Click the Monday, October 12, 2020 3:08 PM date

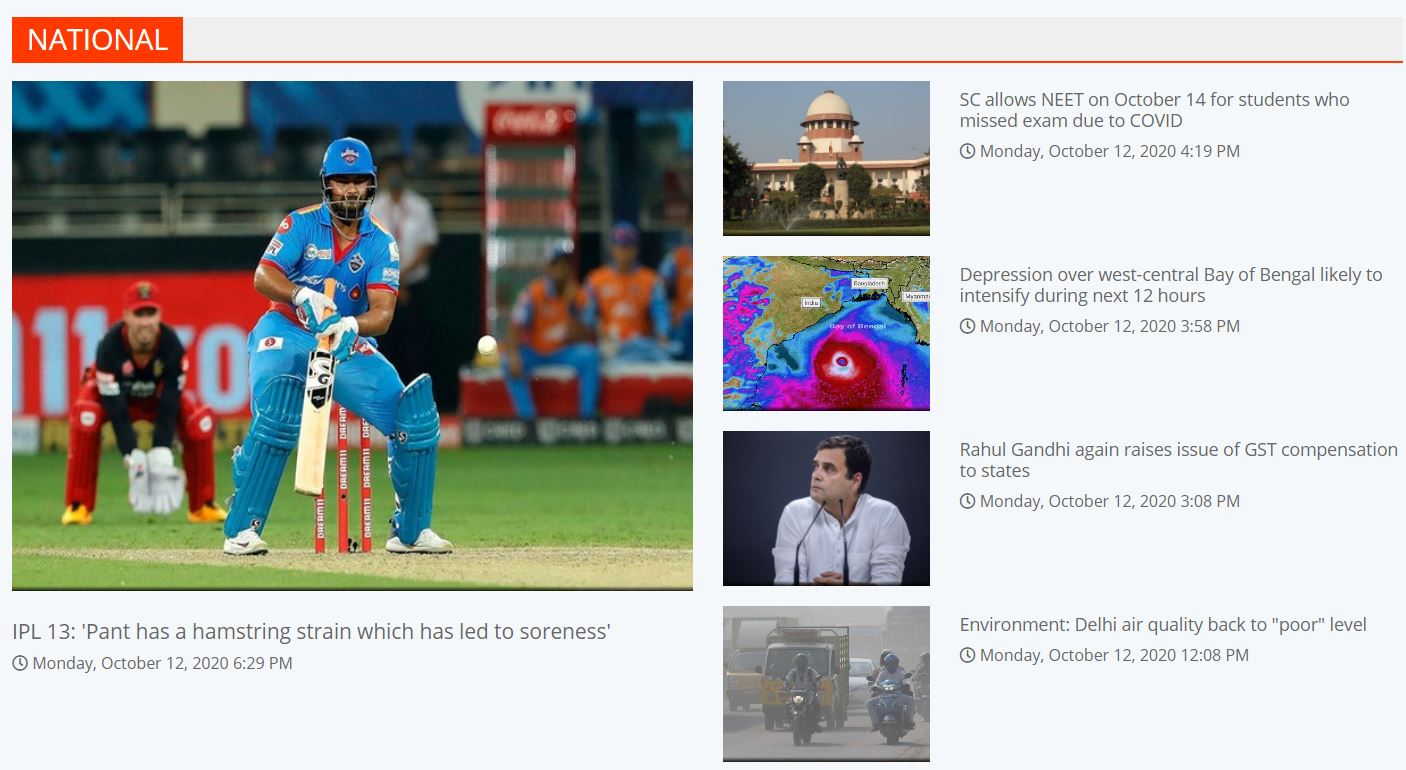1110,501
